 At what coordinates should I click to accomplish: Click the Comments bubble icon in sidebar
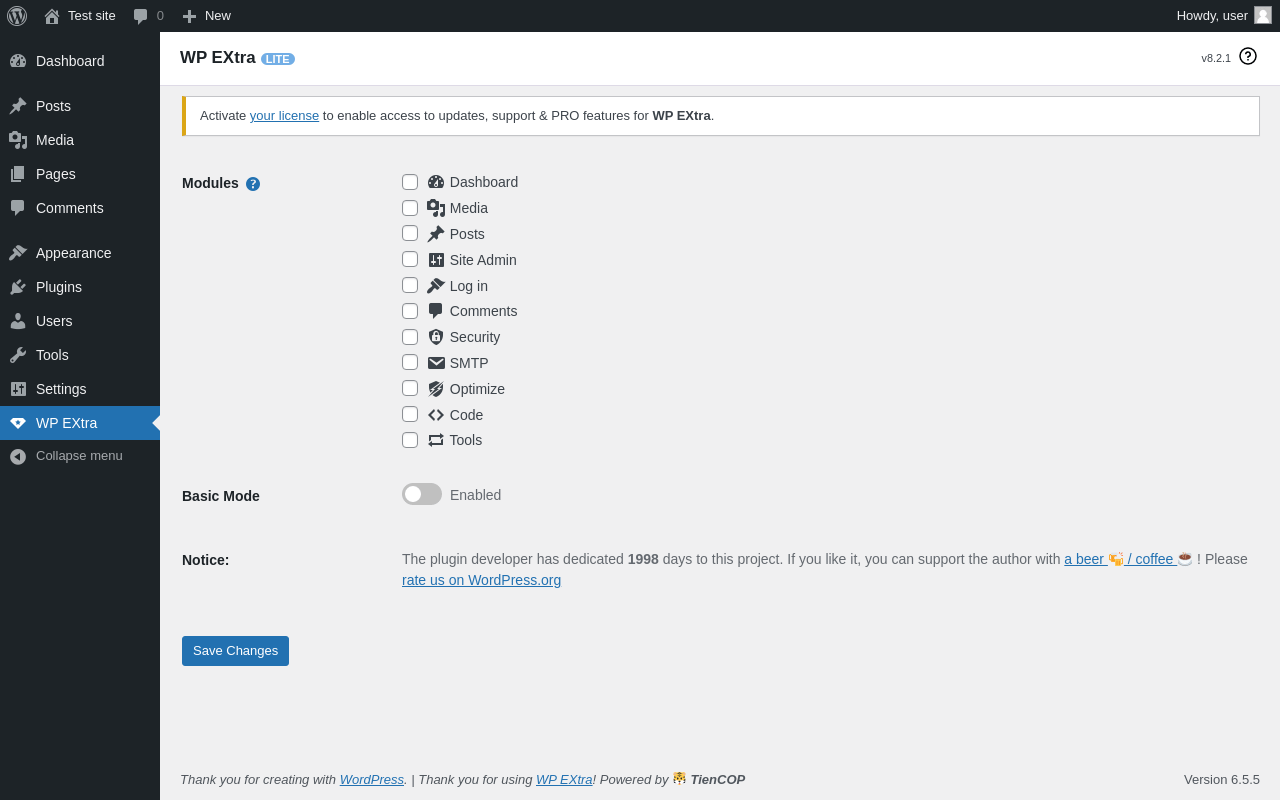click(18, 208)
